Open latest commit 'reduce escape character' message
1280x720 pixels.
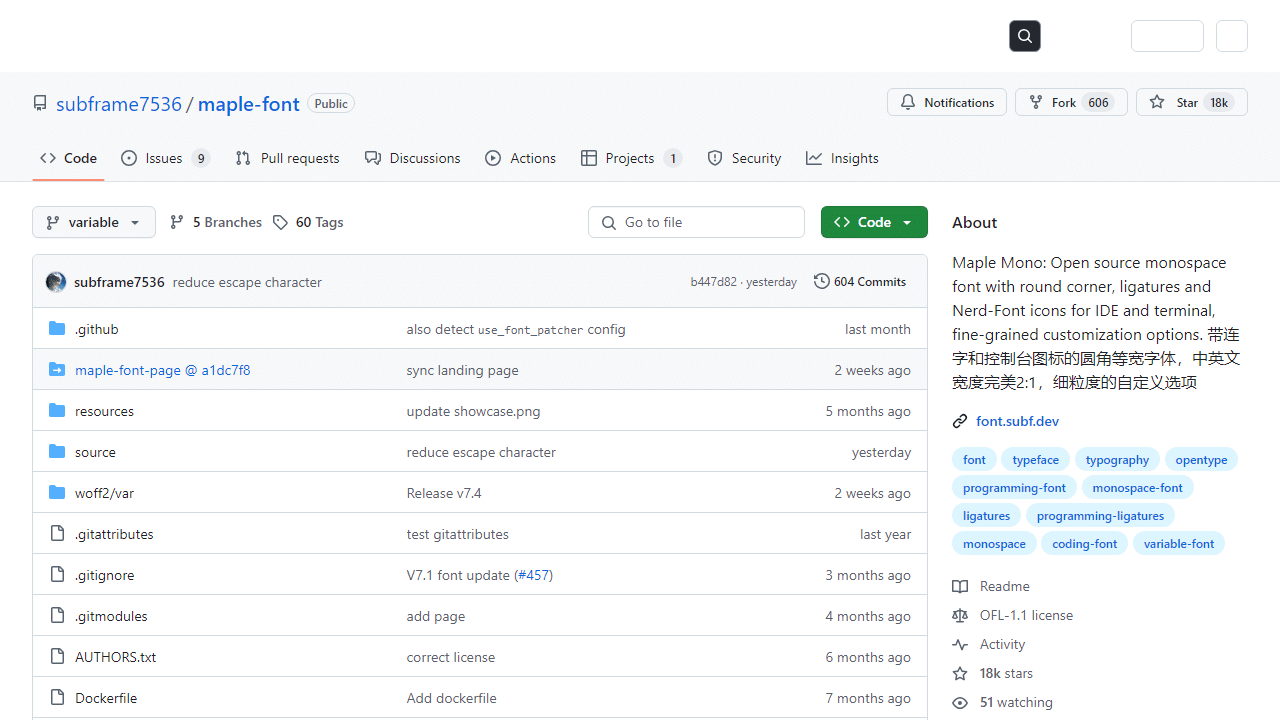(x=247, y=282)
